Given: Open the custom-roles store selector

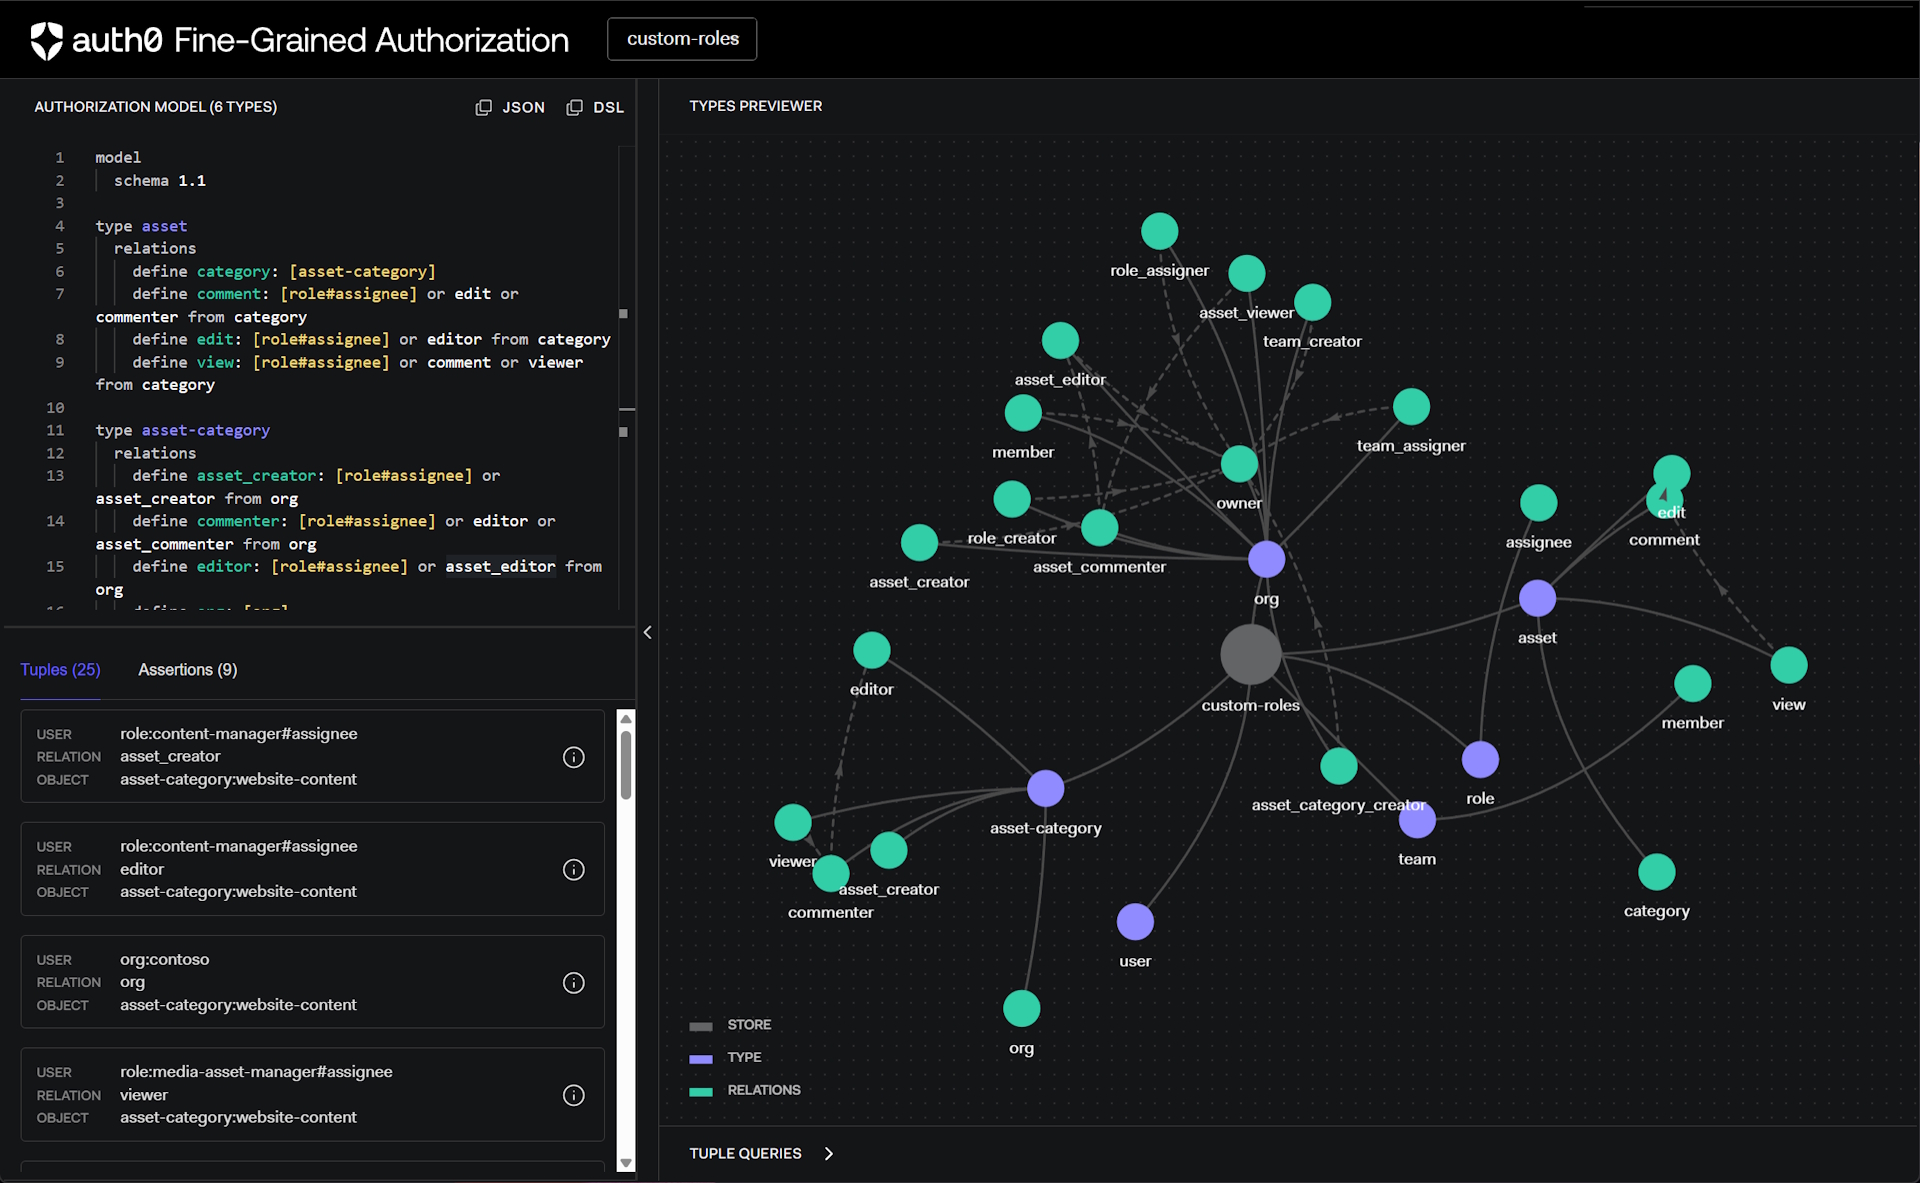Looking at the screenshot, I should [x=682, y=39].
